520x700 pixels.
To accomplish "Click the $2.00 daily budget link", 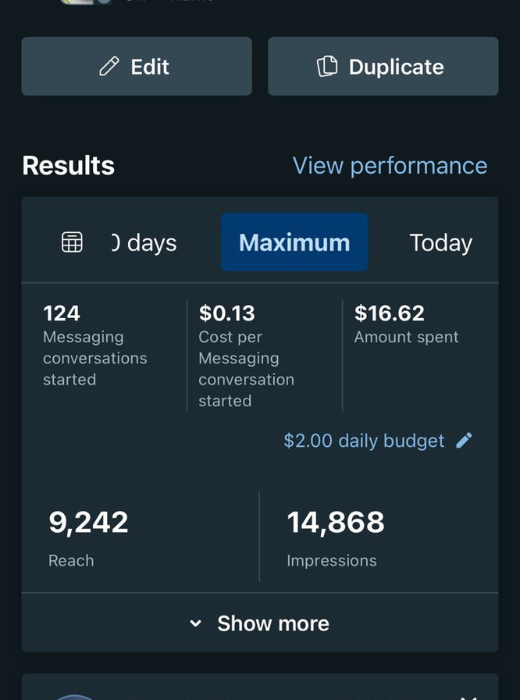I will [364, 441].
